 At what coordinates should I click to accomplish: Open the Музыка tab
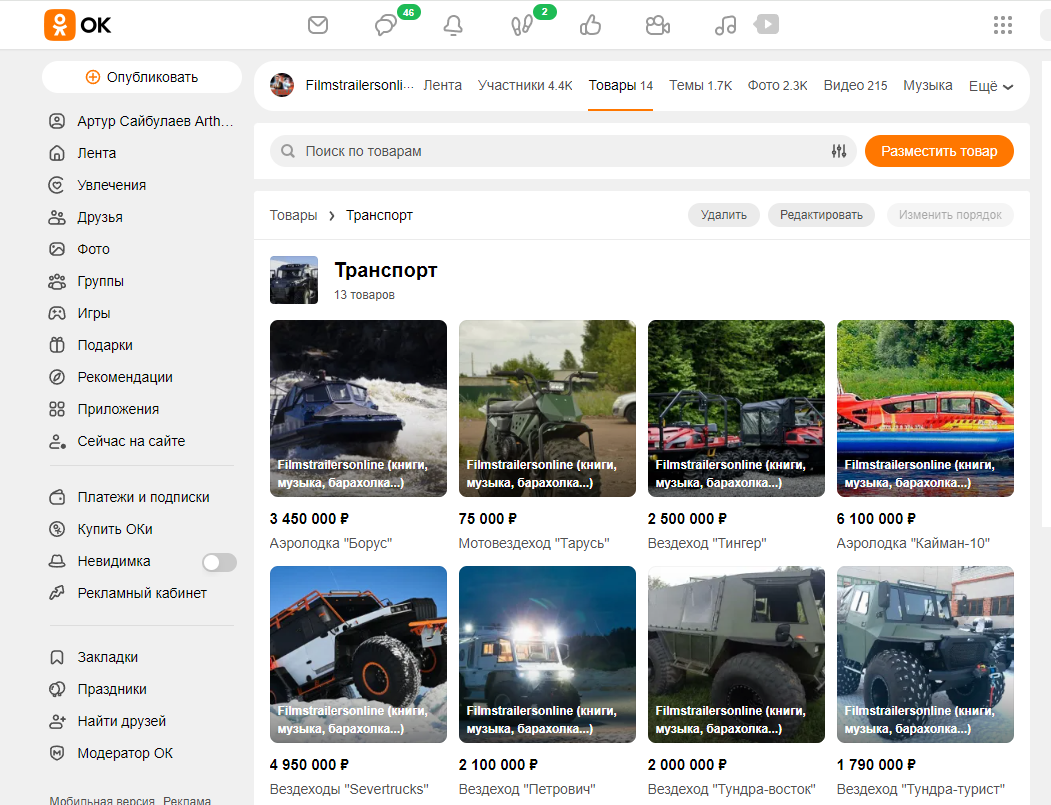[928, 86]
